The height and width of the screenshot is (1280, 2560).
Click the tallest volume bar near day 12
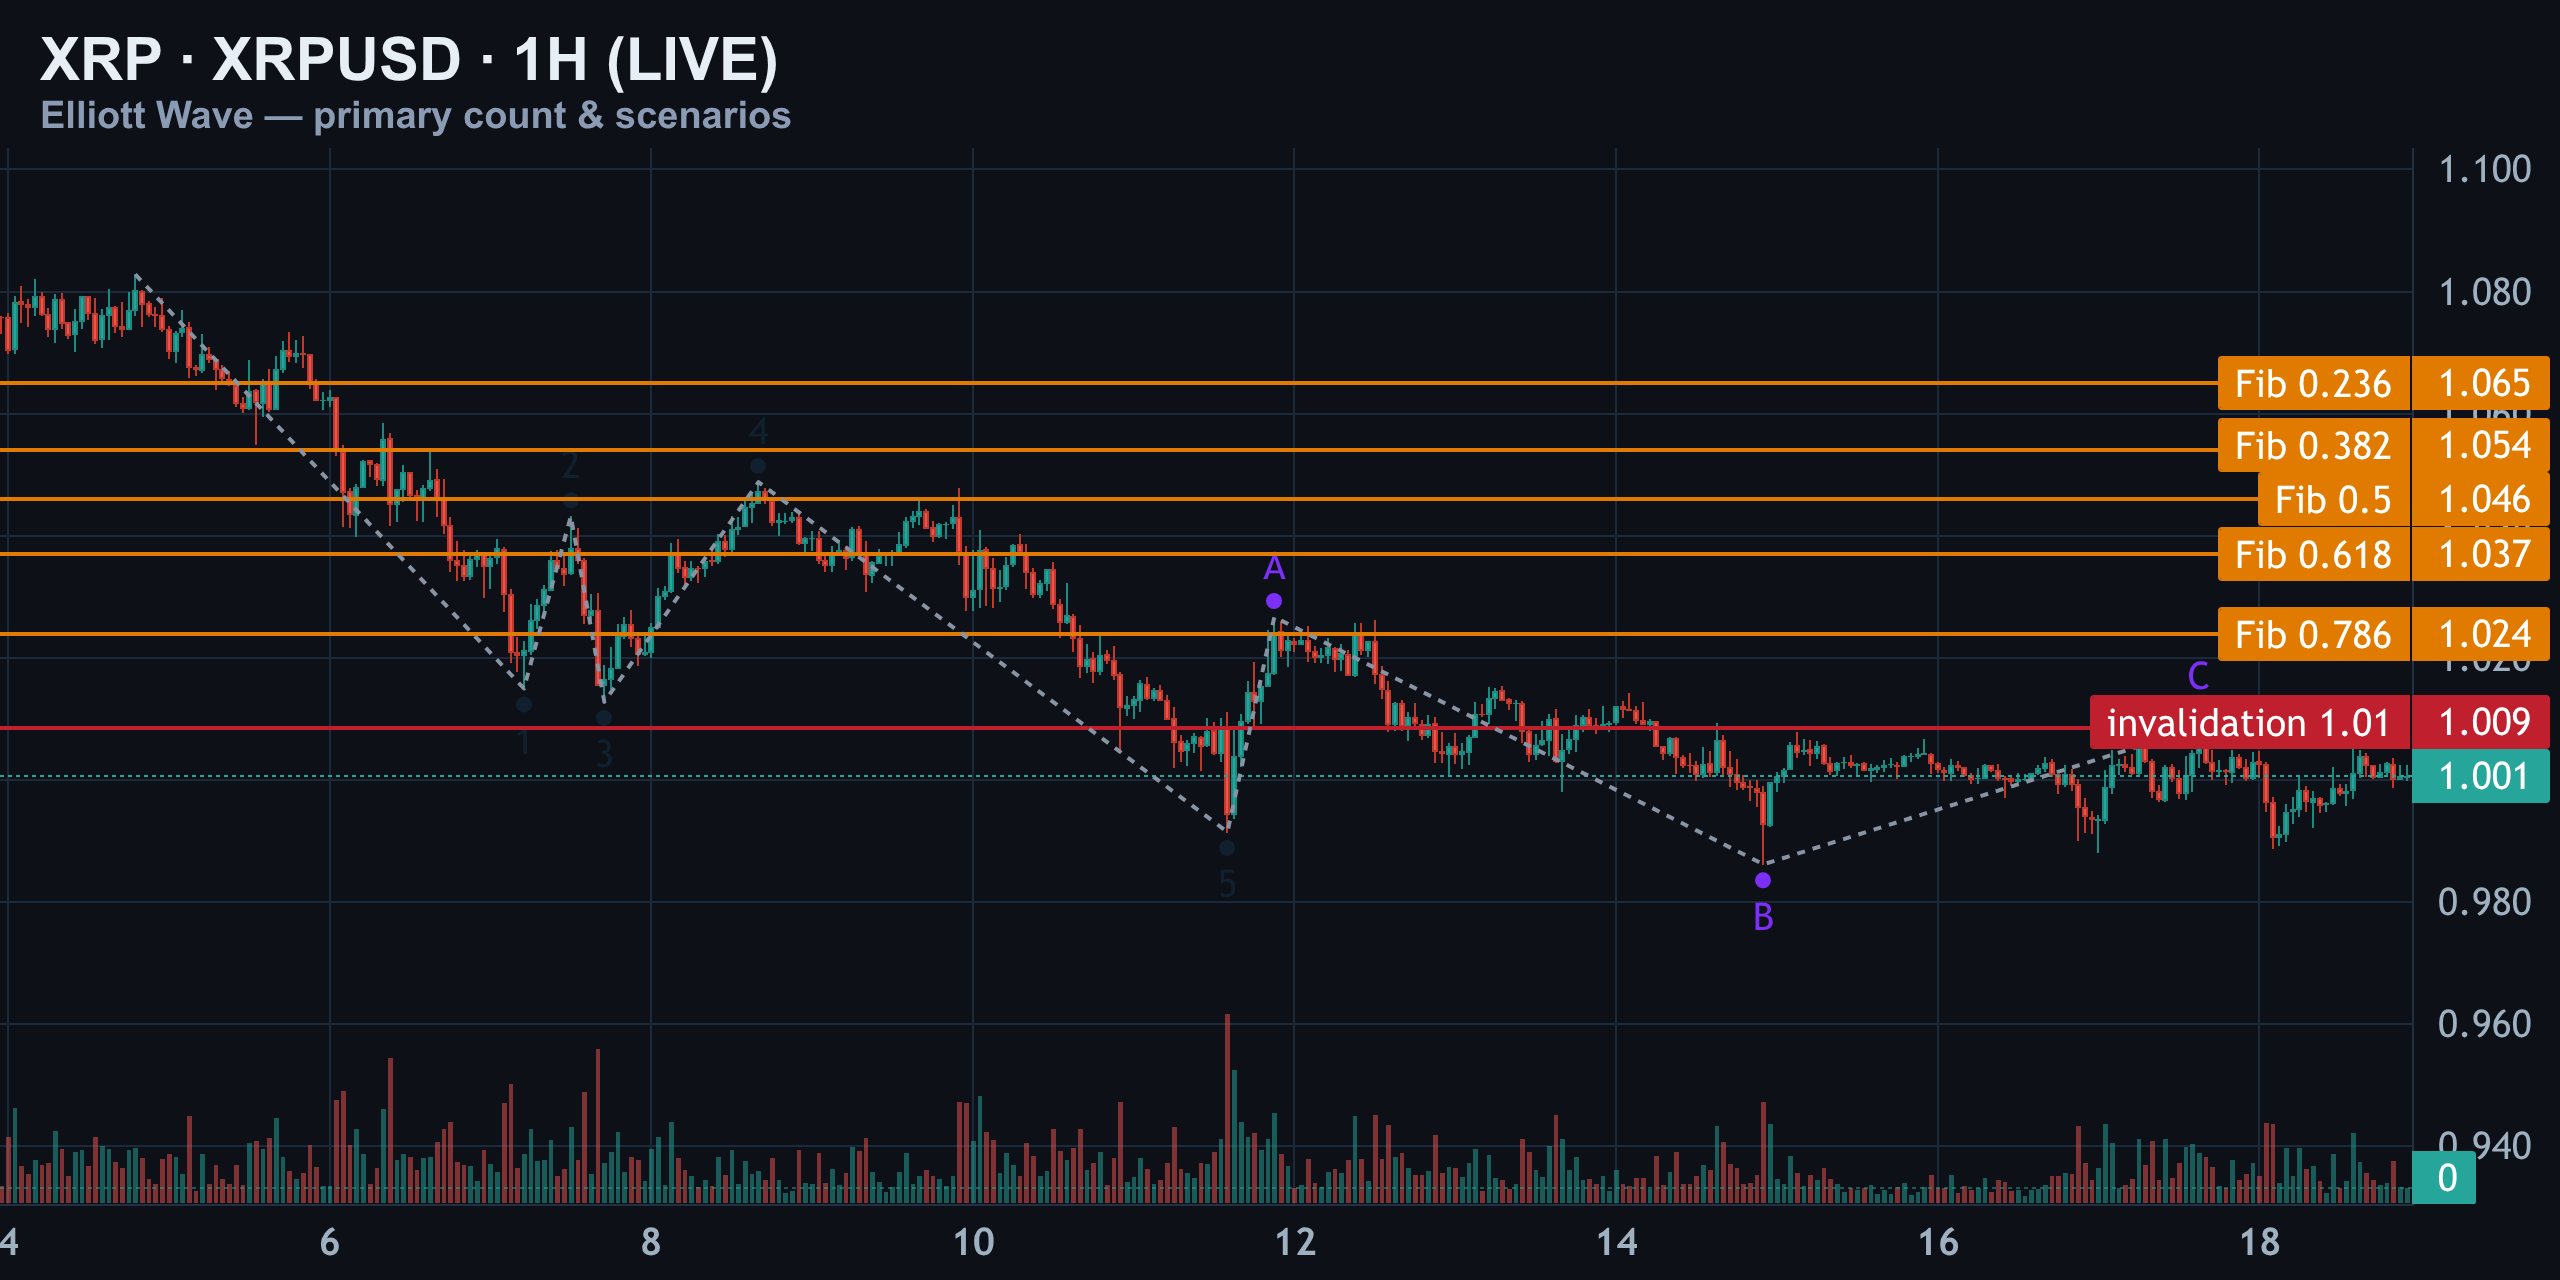1227,1108
